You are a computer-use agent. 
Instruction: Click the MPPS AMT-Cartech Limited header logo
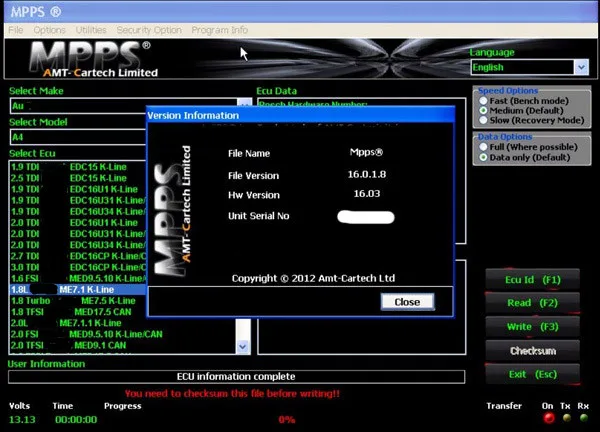(x=94, y=59)
